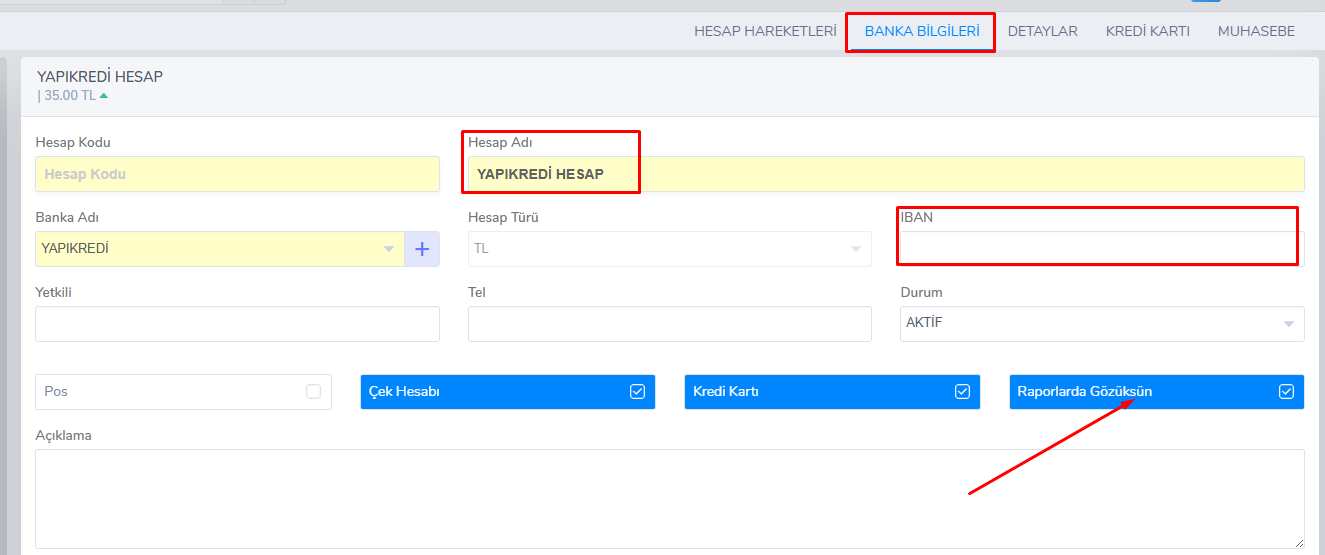Disable Raporlarda Gözüksün checkbox
1325x555 pixels.
coord(1287,391)
